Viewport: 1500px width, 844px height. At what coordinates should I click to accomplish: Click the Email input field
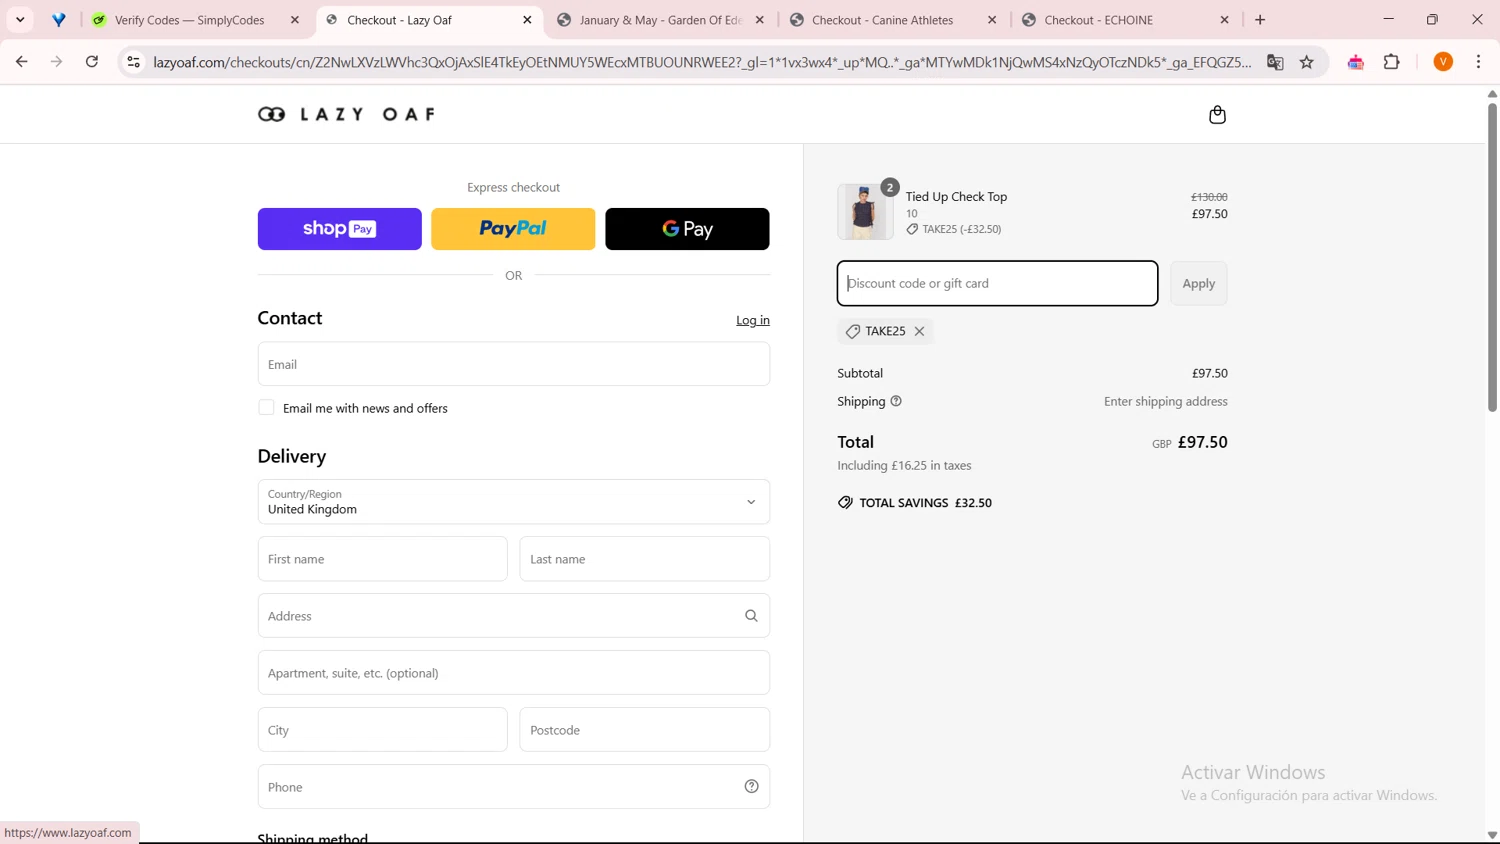(x=513, y=364)
